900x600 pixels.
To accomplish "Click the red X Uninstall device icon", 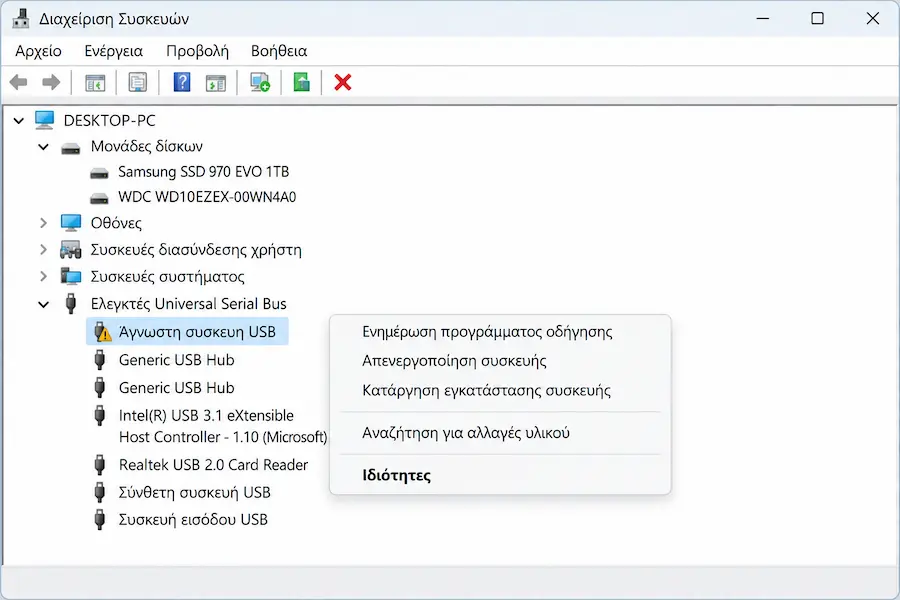I will click(343, 82).
